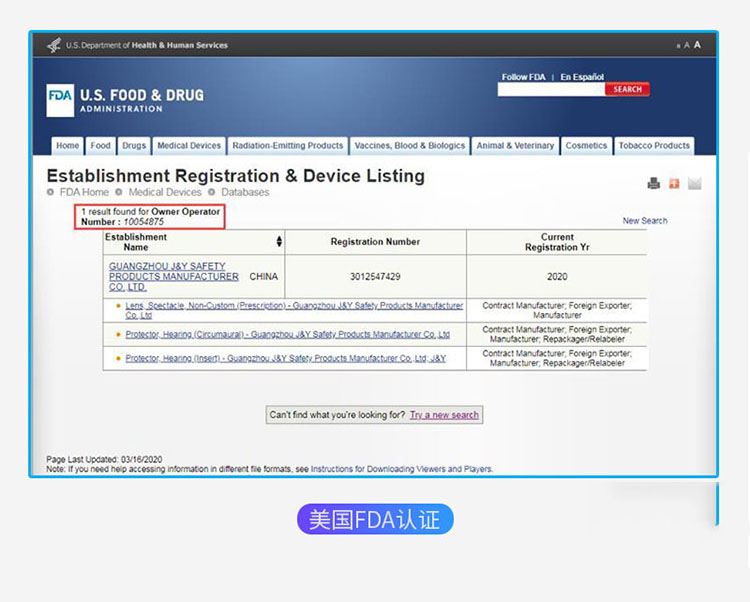The image size is (750, 602).
Task: Open the Radiation-Emitting Products tab
Action: click(287, 146)
